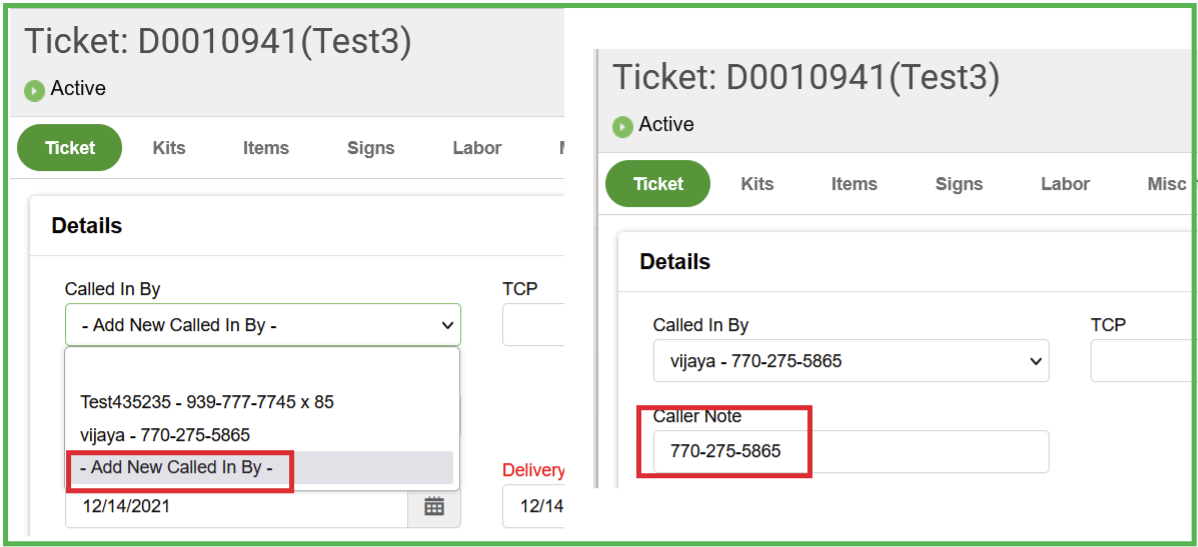1198x547 pixels.
Task: Go to Labor tab in left panel
Action: (477, 148)
